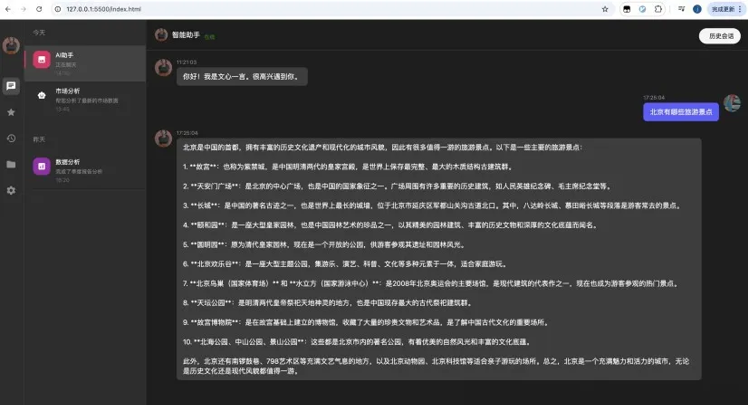Open the chat messages sidebar icon
This screenshot has width=748, height=405.
point(11,86)
